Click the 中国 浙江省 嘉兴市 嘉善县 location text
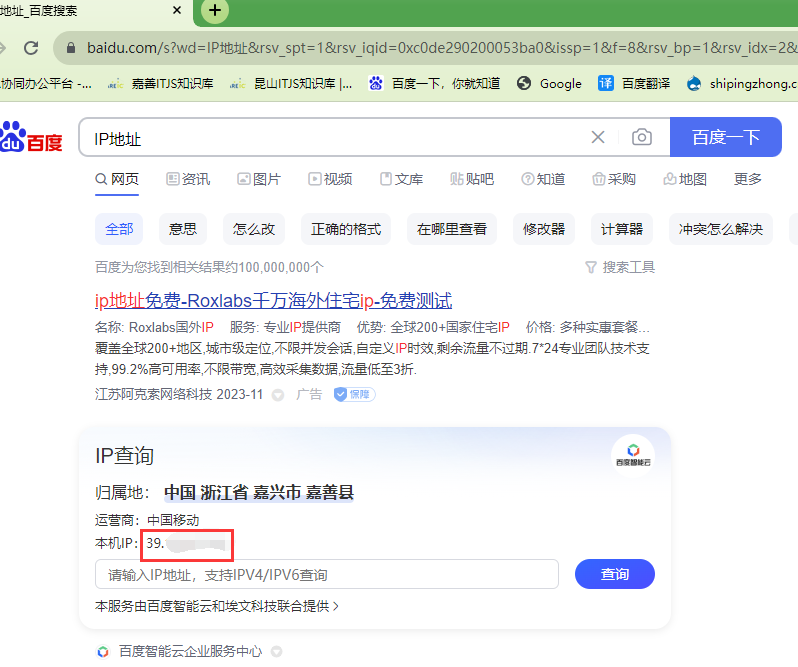 coord(259,492)
